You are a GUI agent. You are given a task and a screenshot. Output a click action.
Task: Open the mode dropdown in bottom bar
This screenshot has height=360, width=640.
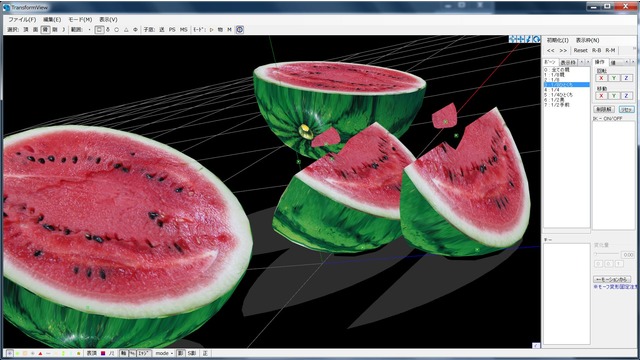tap(164, 353)
